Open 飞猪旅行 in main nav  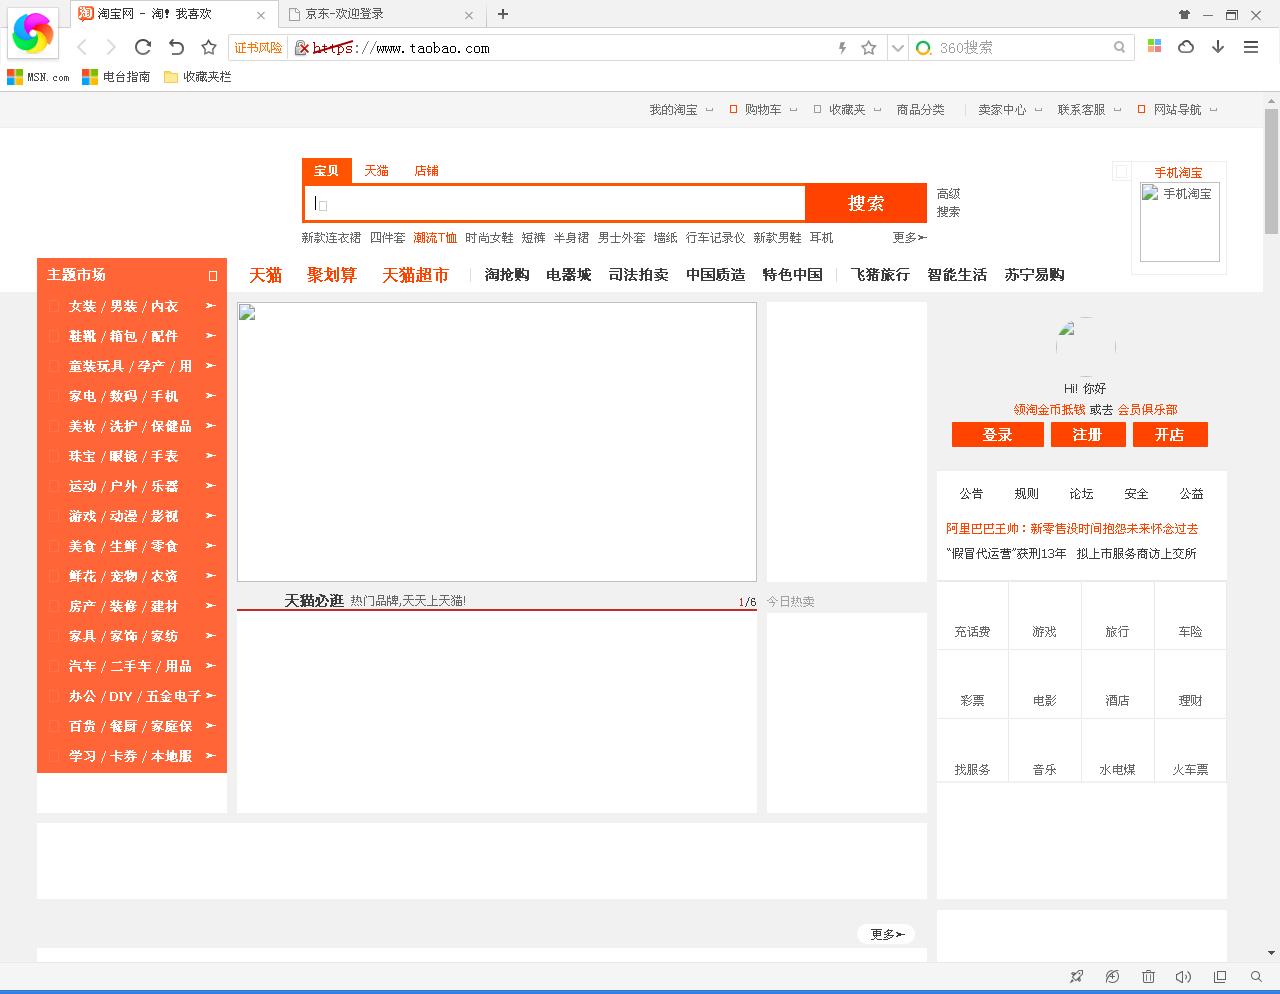[x=880, y=275]
